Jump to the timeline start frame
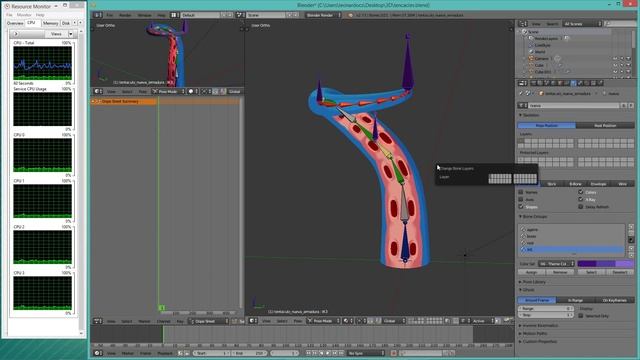The image size is (640, 360). tap(309, 353)
